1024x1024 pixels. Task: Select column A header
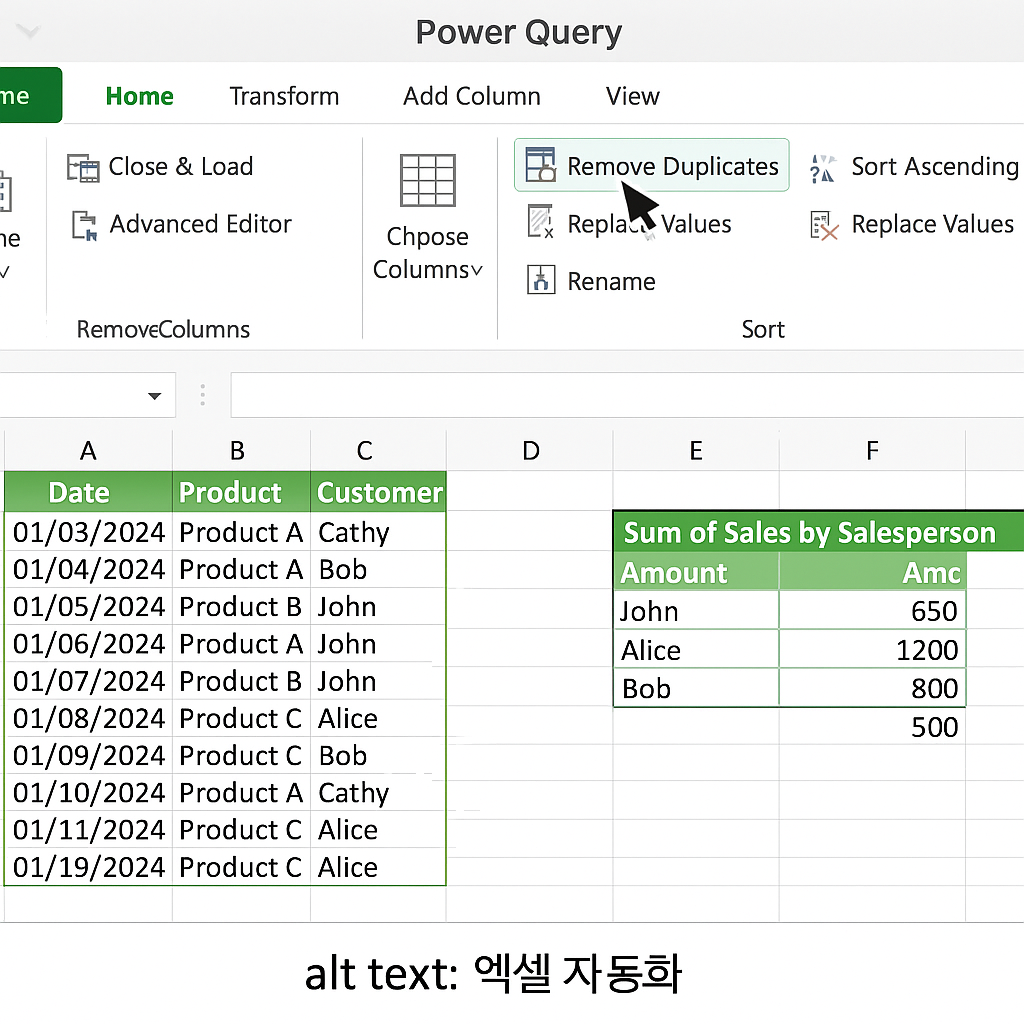[x=88, y=451]
